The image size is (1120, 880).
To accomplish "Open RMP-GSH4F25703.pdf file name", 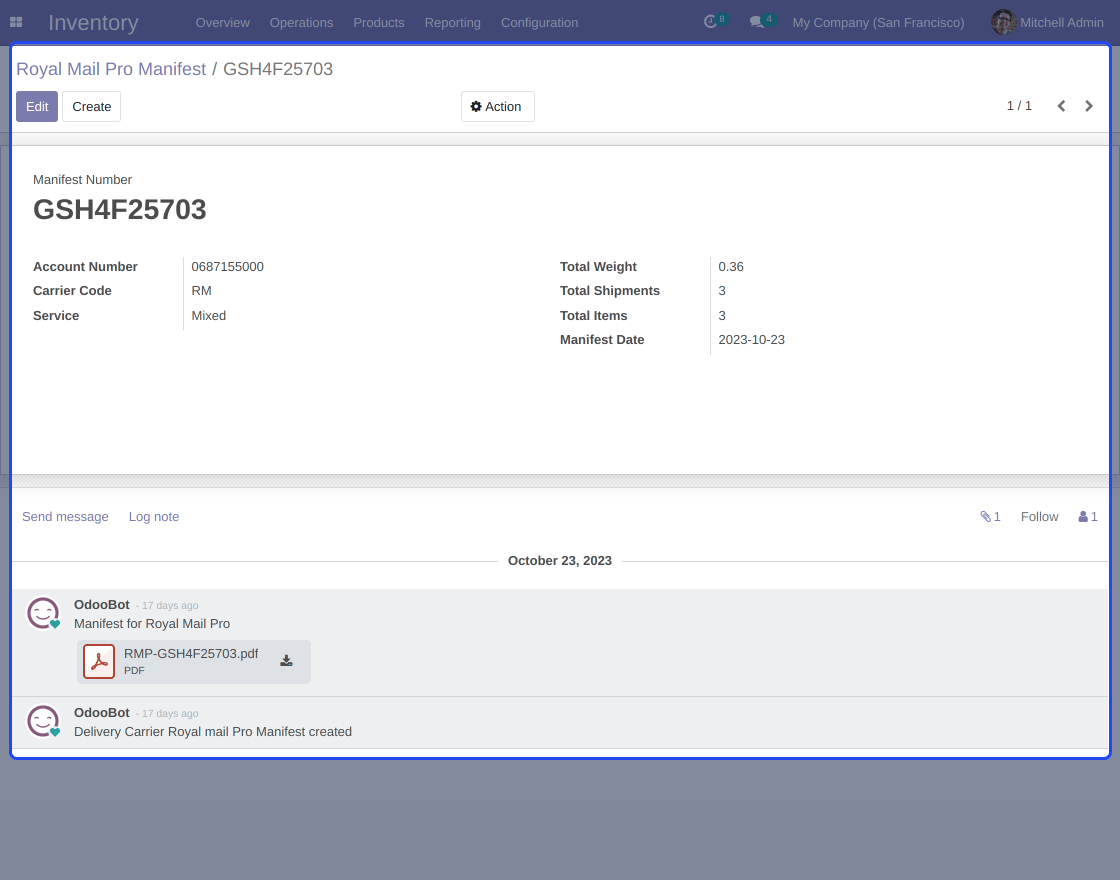I will 191,654.
